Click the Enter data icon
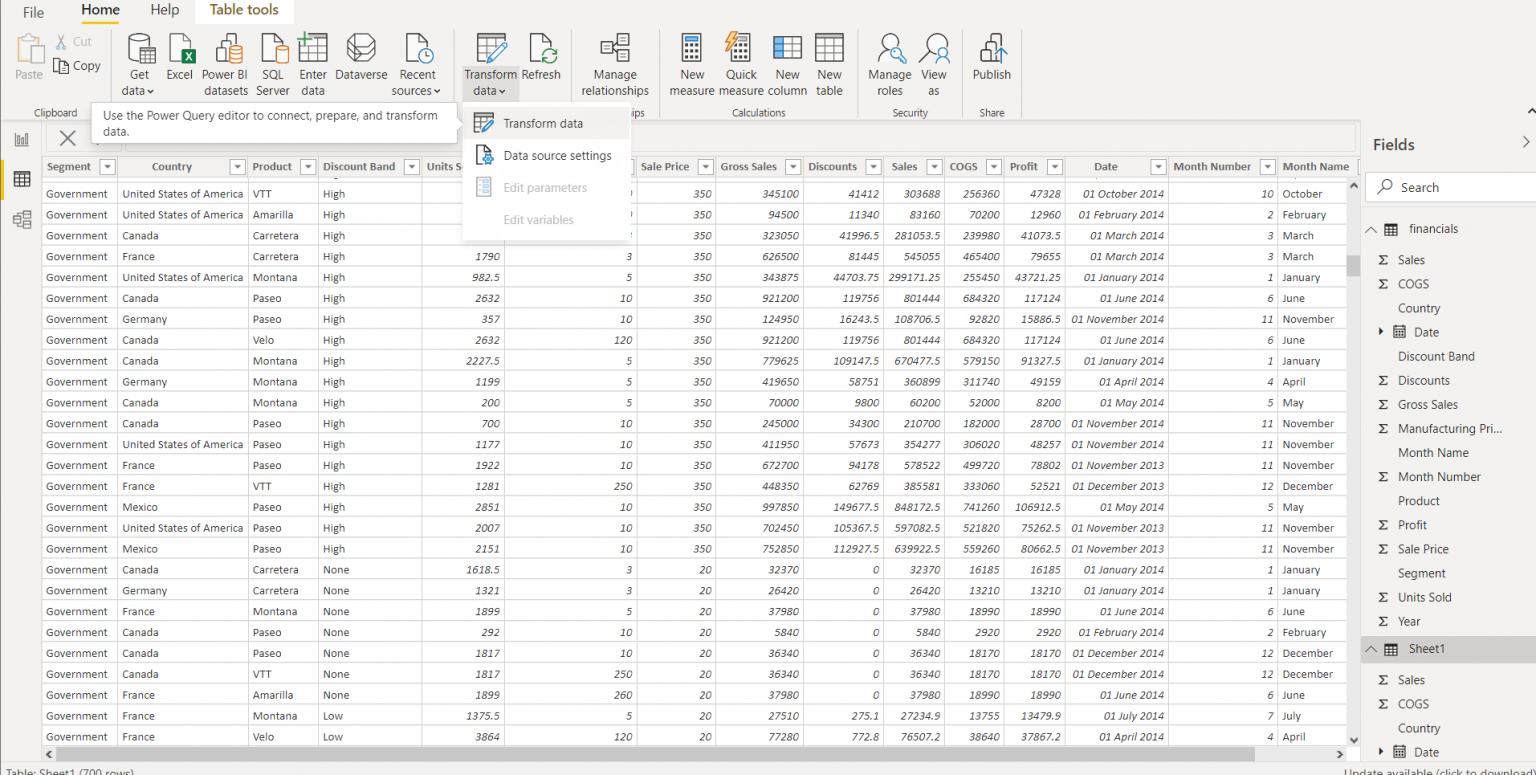The height and width of the screenshot is (775, 1536). 313,60
